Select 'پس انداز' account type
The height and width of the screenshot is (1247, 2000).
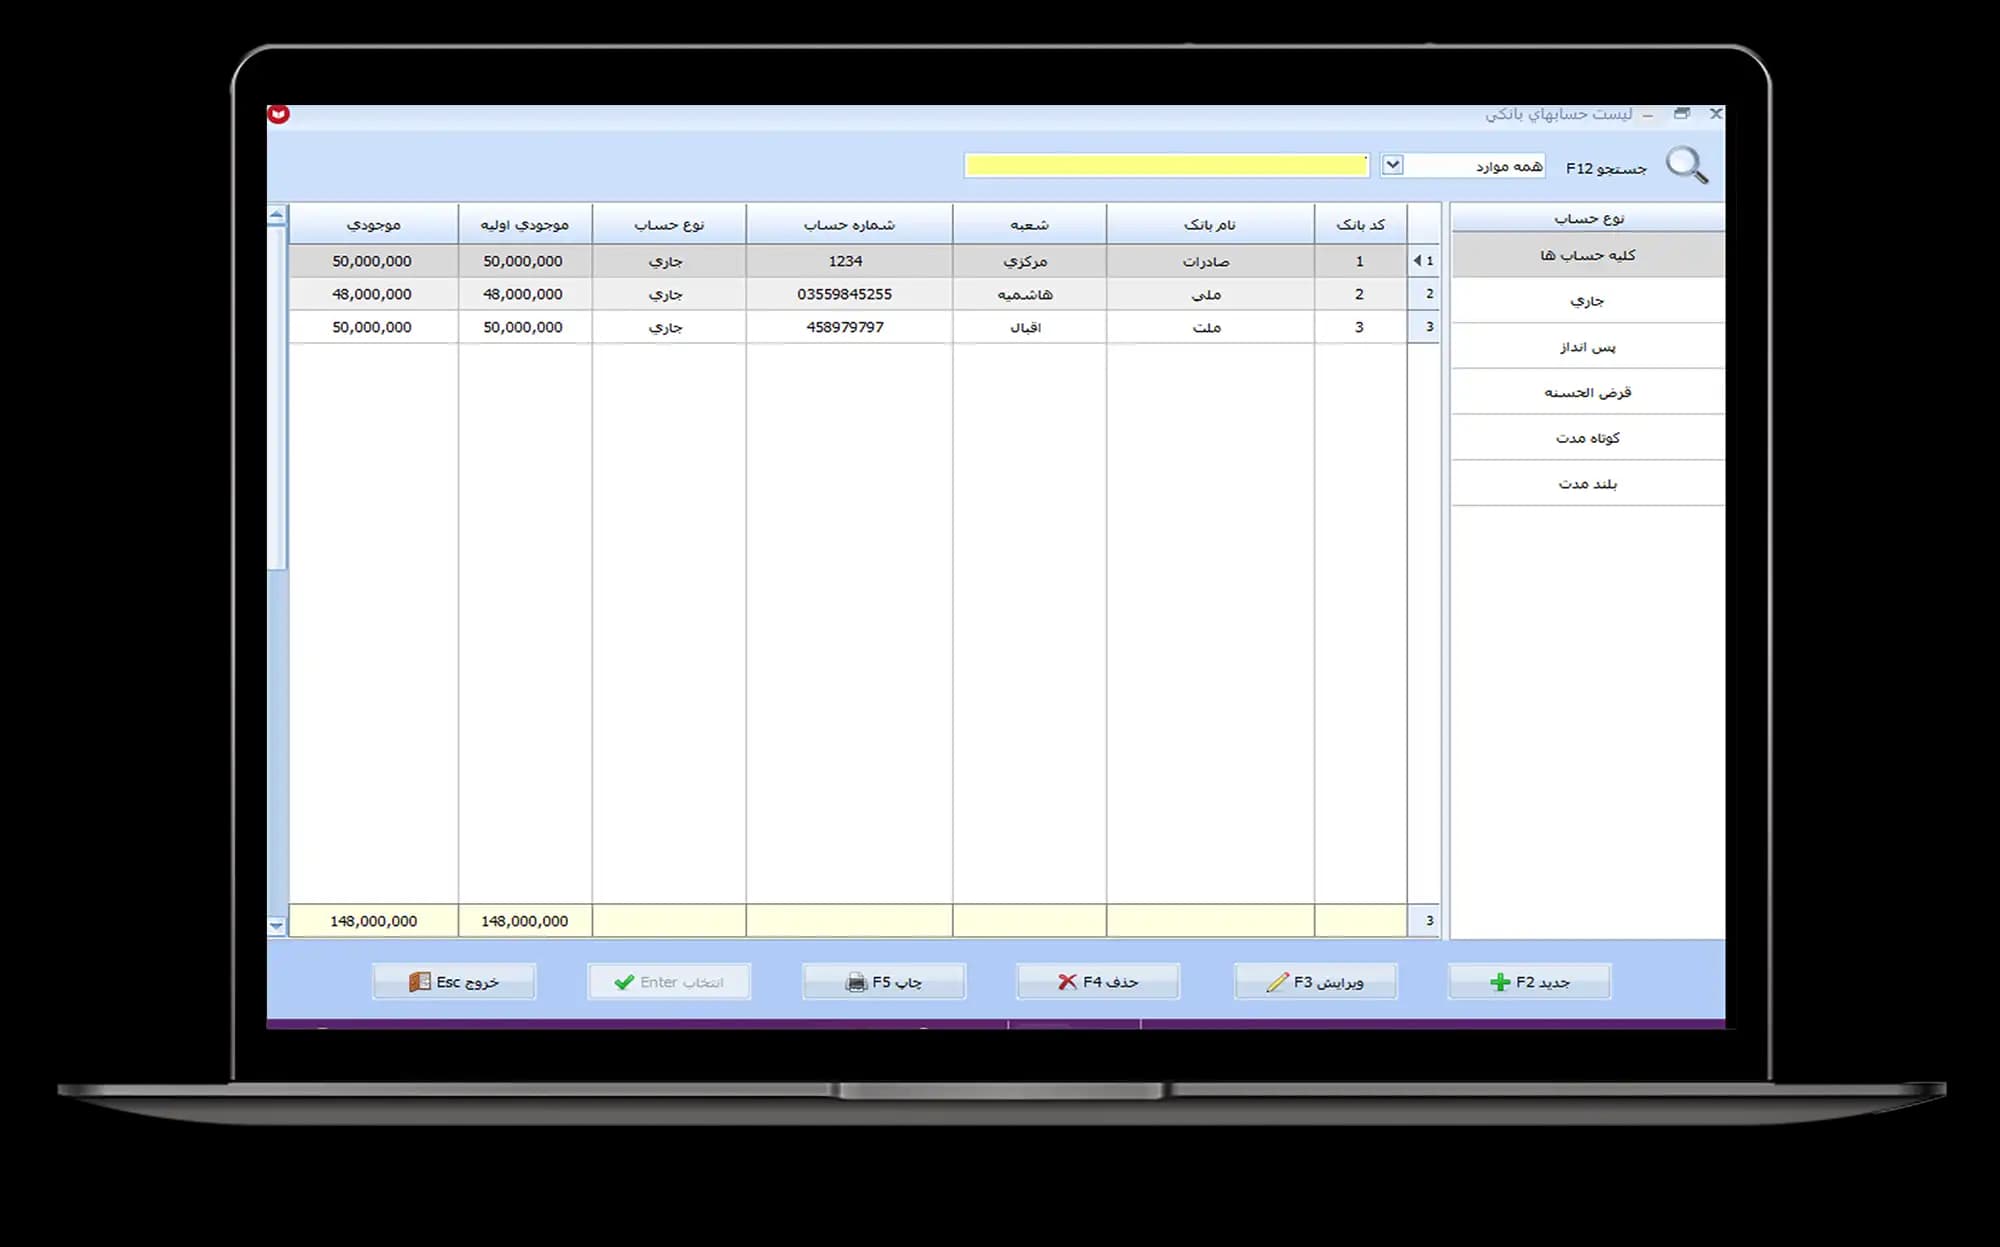1588,346
